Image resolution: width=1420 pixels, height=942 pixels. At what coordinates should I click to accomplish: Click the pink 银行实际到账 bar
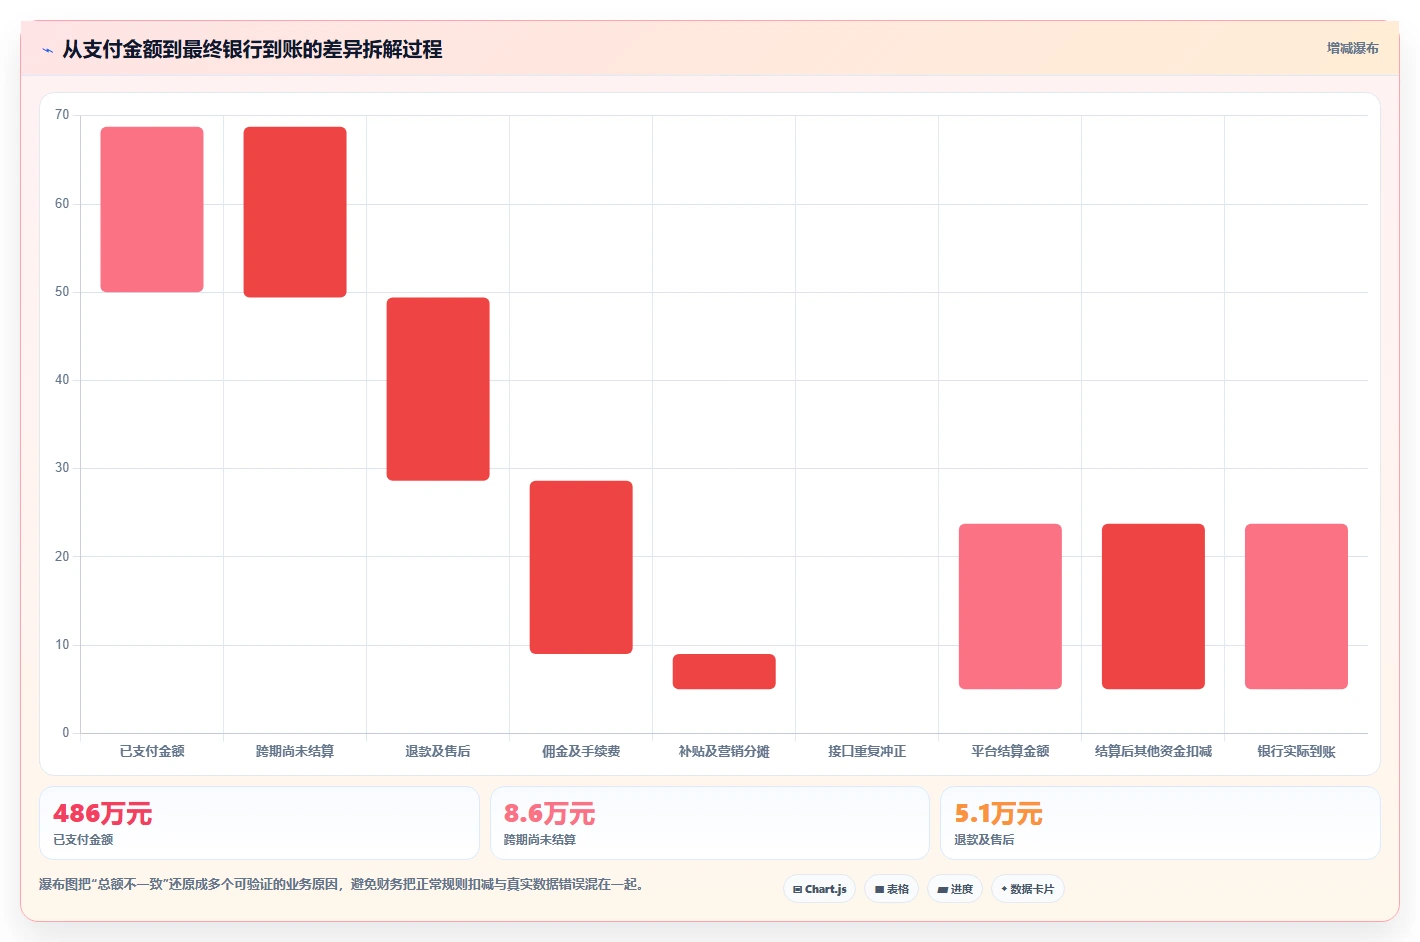1296,606
